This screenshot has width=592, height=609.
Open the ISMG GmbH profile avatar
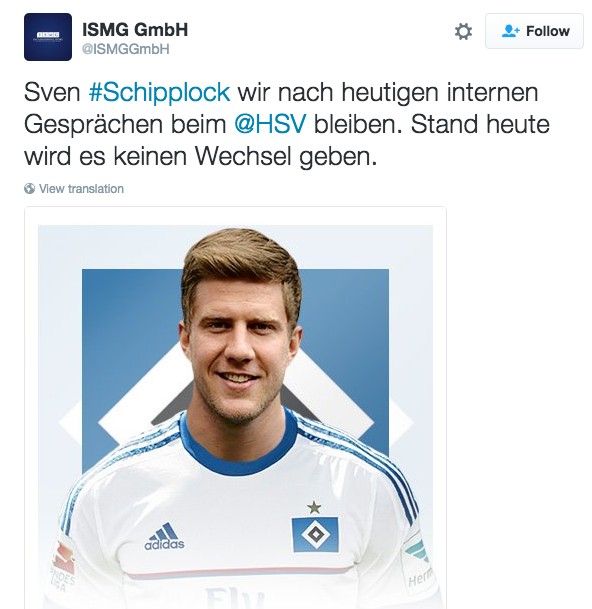48,37
